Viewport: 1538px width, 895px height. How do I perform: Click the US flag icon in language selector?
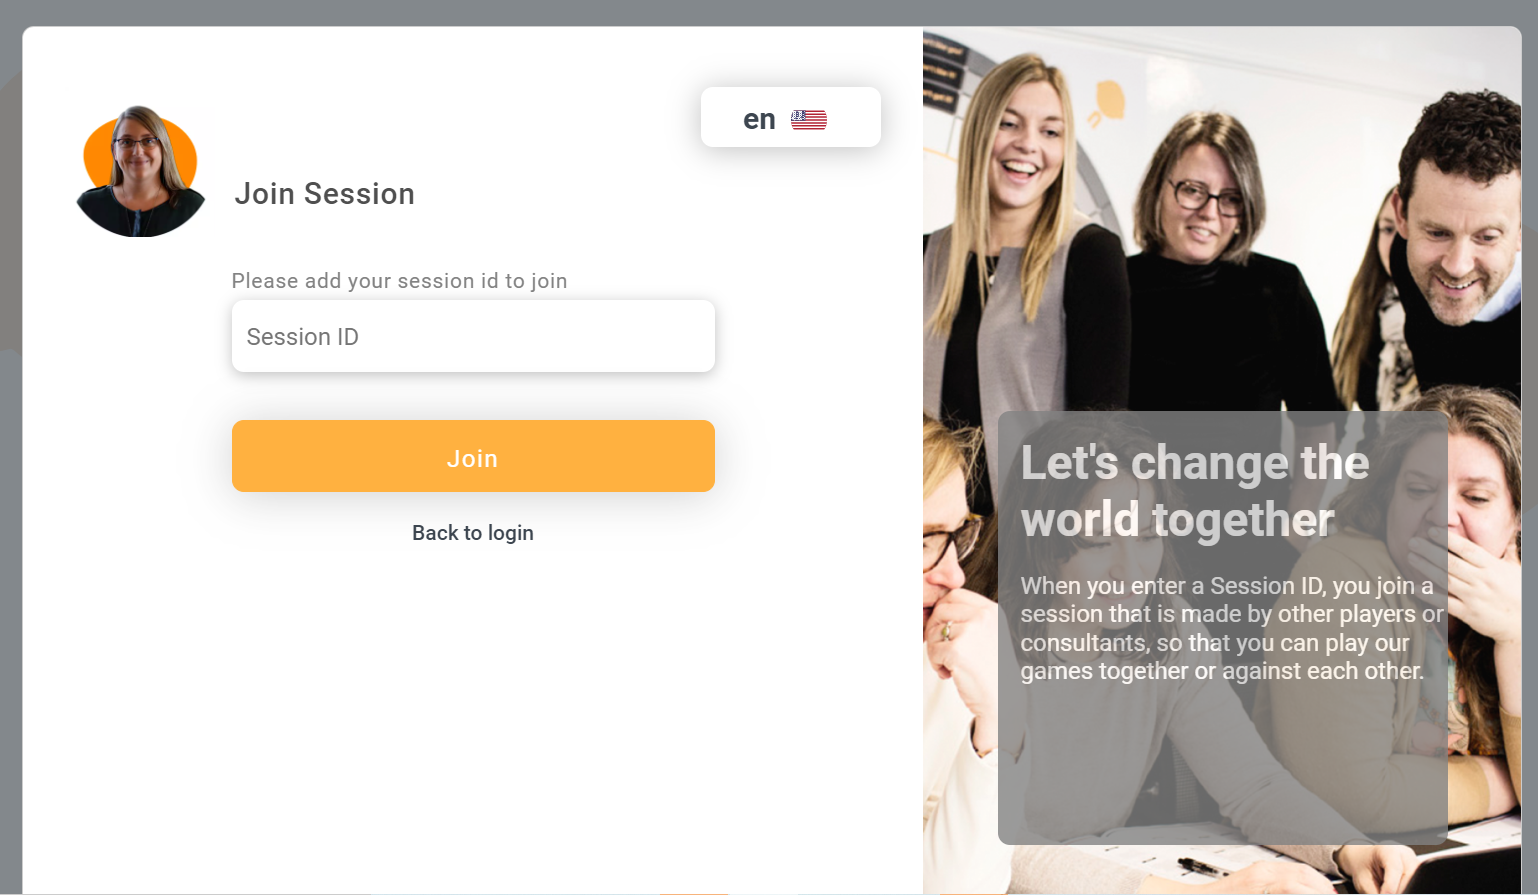(809, 120)
